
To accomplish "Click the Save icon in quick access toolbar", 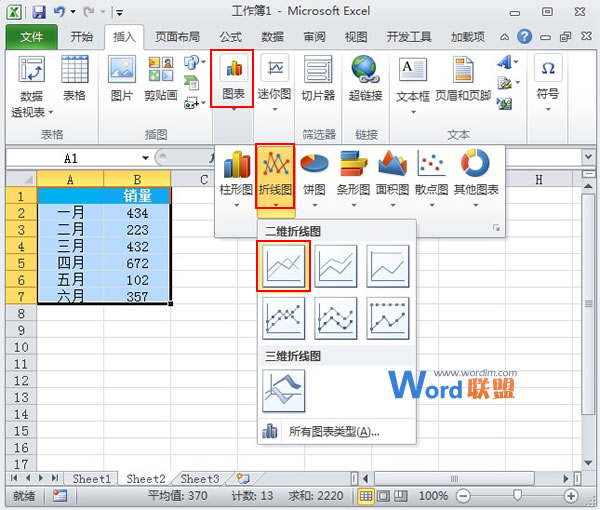I will pos(39,12).
